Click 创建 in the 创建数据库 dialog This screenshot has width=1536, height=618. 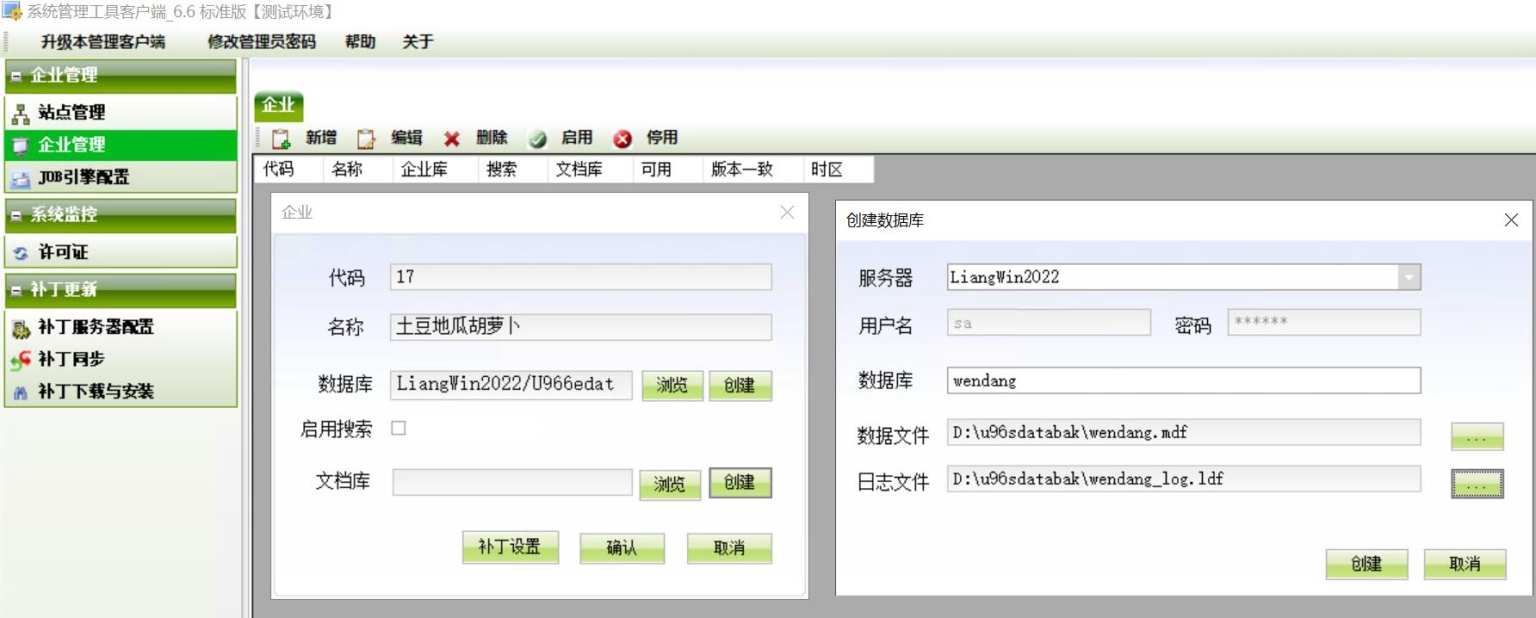tap(1366, 564)
